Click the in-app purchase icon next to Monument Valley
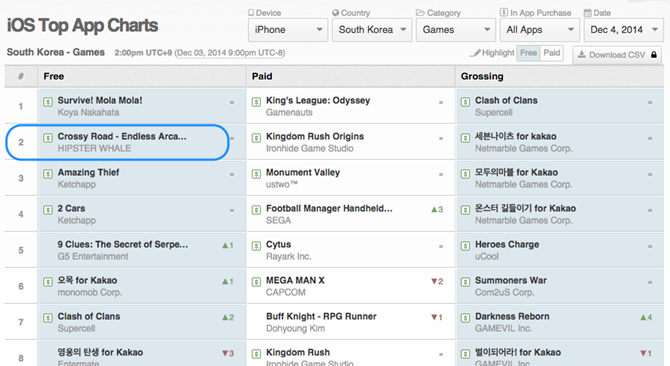Viewport: 670px width, 366px height. pos(256,174)
